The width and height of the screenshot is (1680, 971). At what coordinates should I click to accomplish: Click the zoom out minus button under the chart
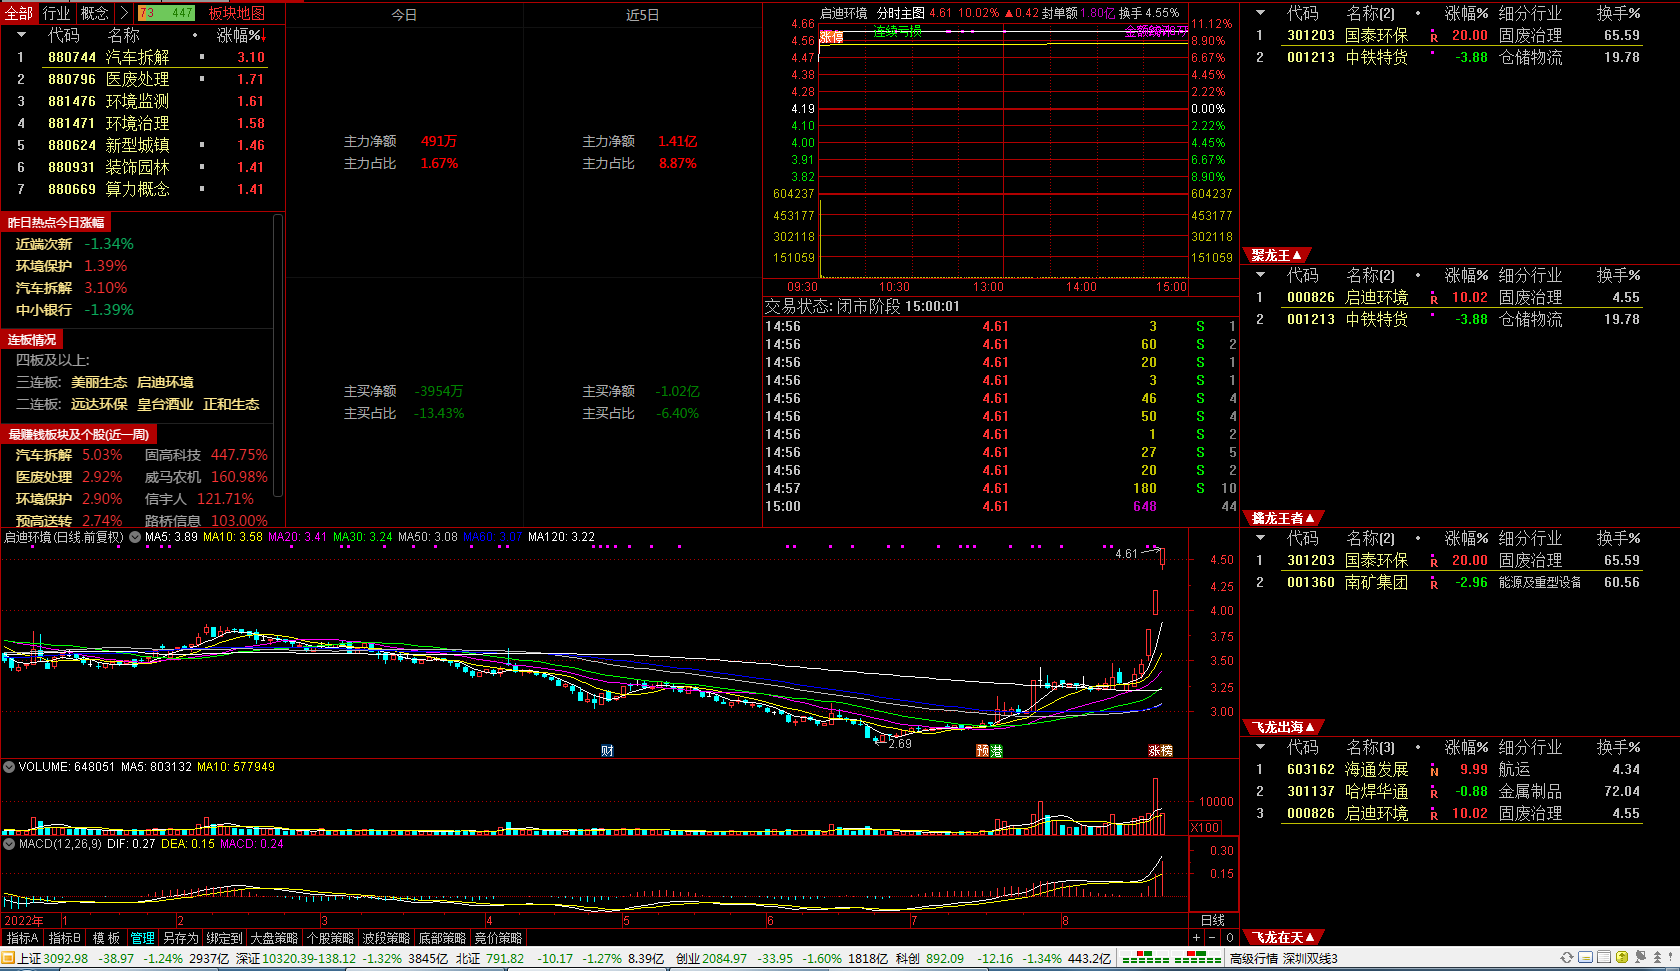(1212, 938)
